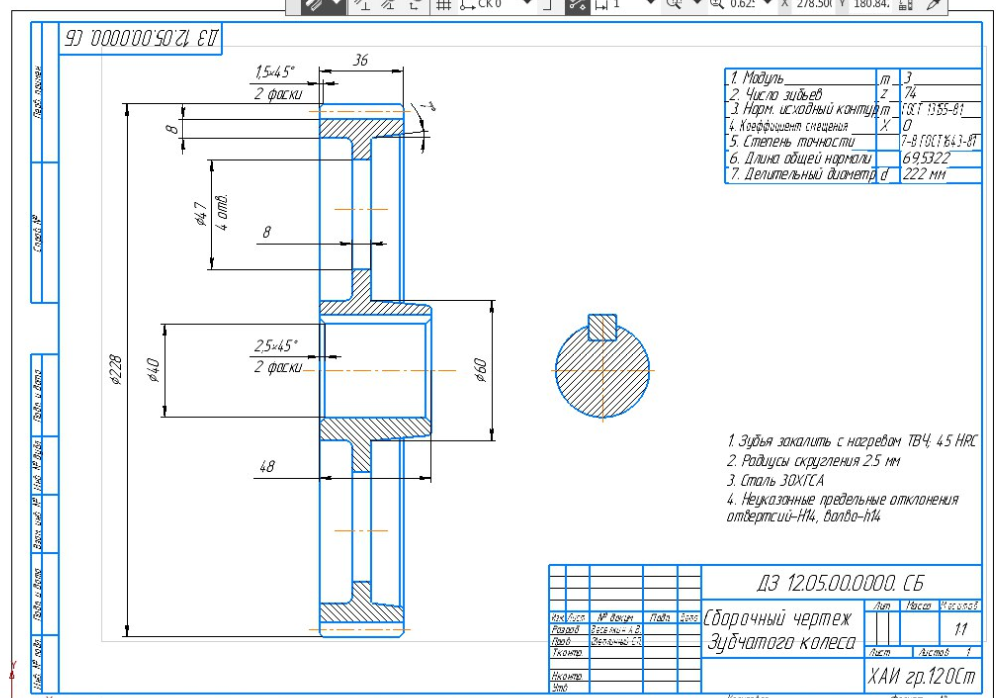Select '7. Делительный диаметр' row
The height and width of the screenshot is (698, 996).
pos(853,174)
